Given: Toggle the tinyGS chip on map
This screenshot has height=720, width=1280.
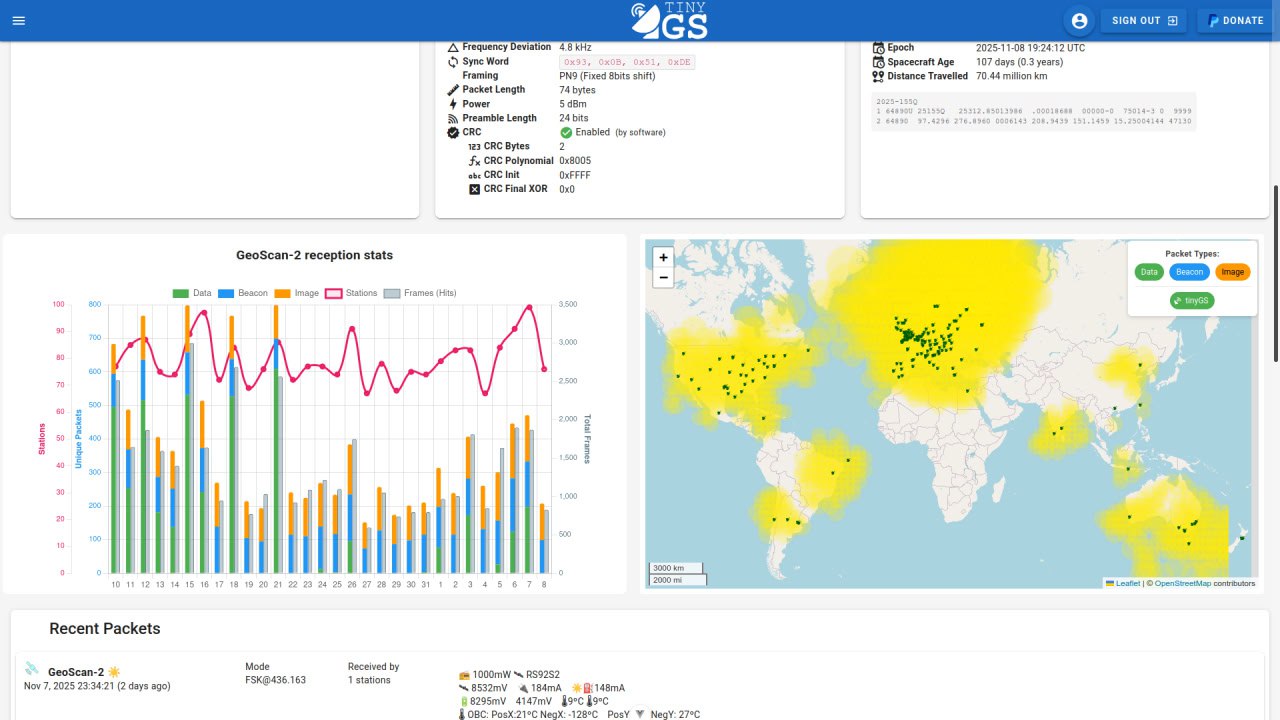Looking at the screenshot, I should coord(1192,300).
